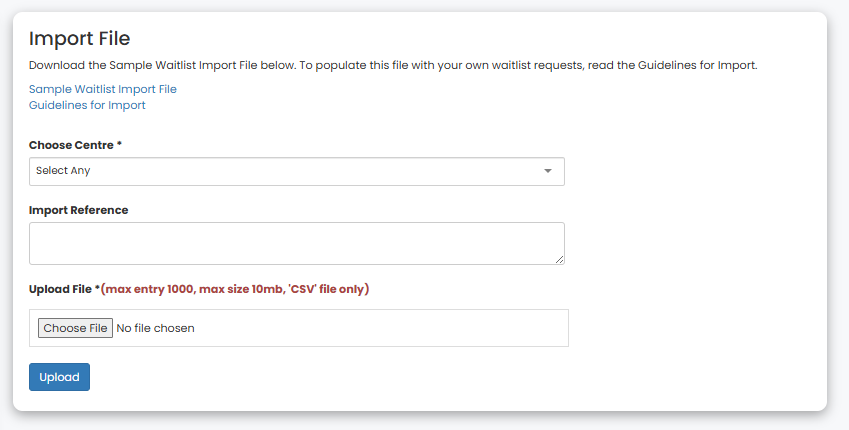The image size is (849, 430).
Task: Click the Import File heading
Action: pos(80,39)
